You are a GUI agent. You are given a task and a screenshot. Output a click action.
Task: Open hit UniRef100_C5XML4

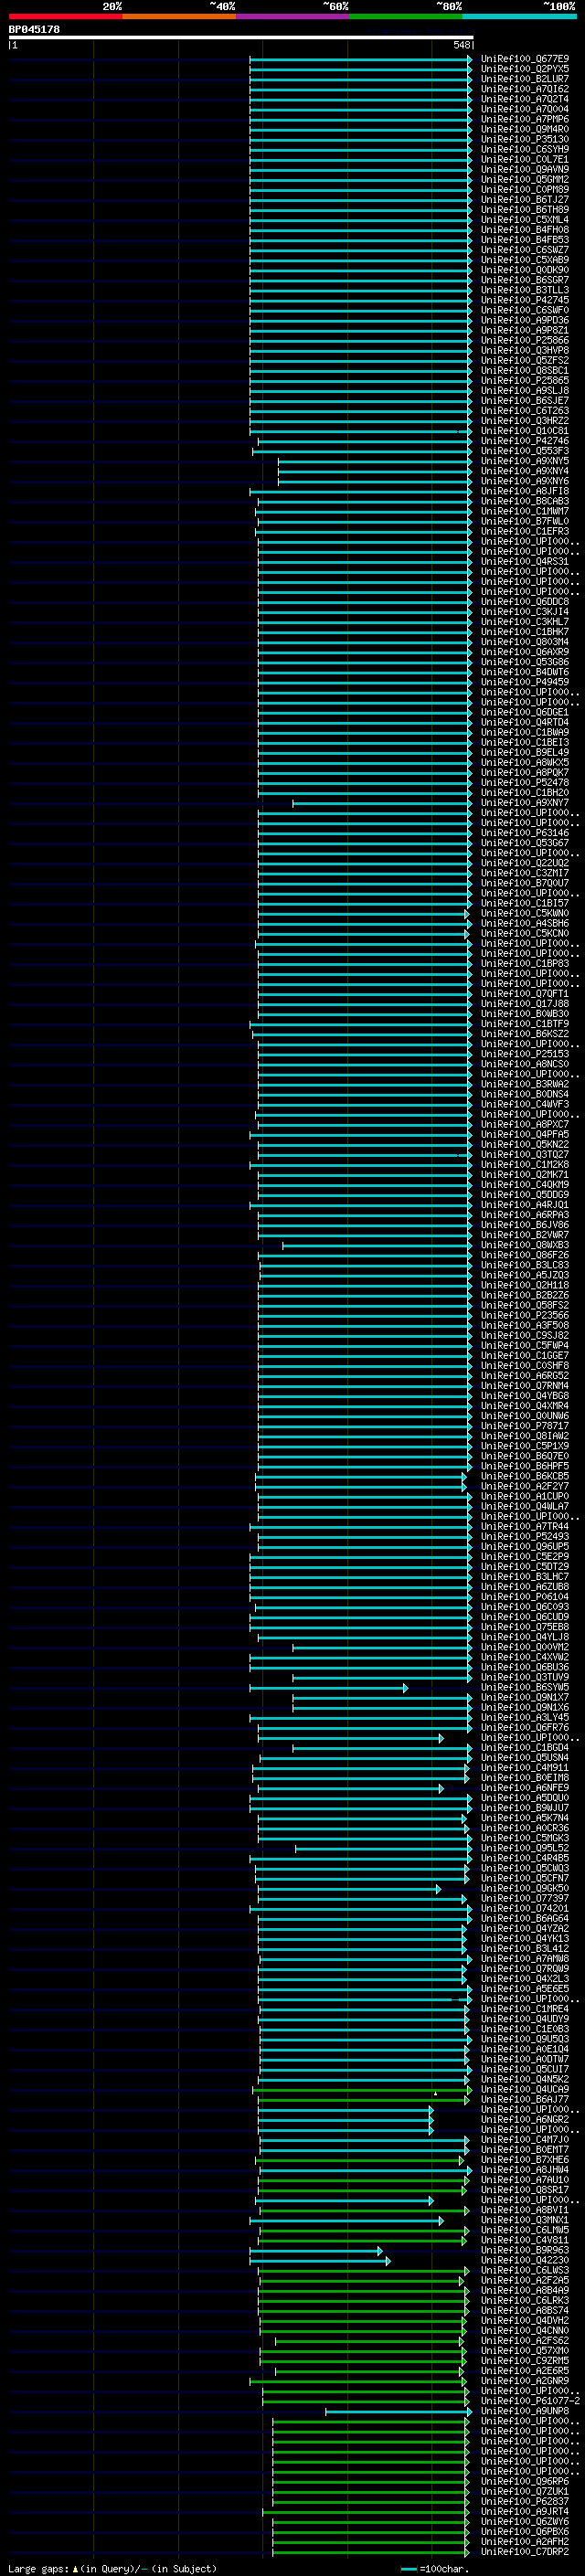[x=524, y=220]
